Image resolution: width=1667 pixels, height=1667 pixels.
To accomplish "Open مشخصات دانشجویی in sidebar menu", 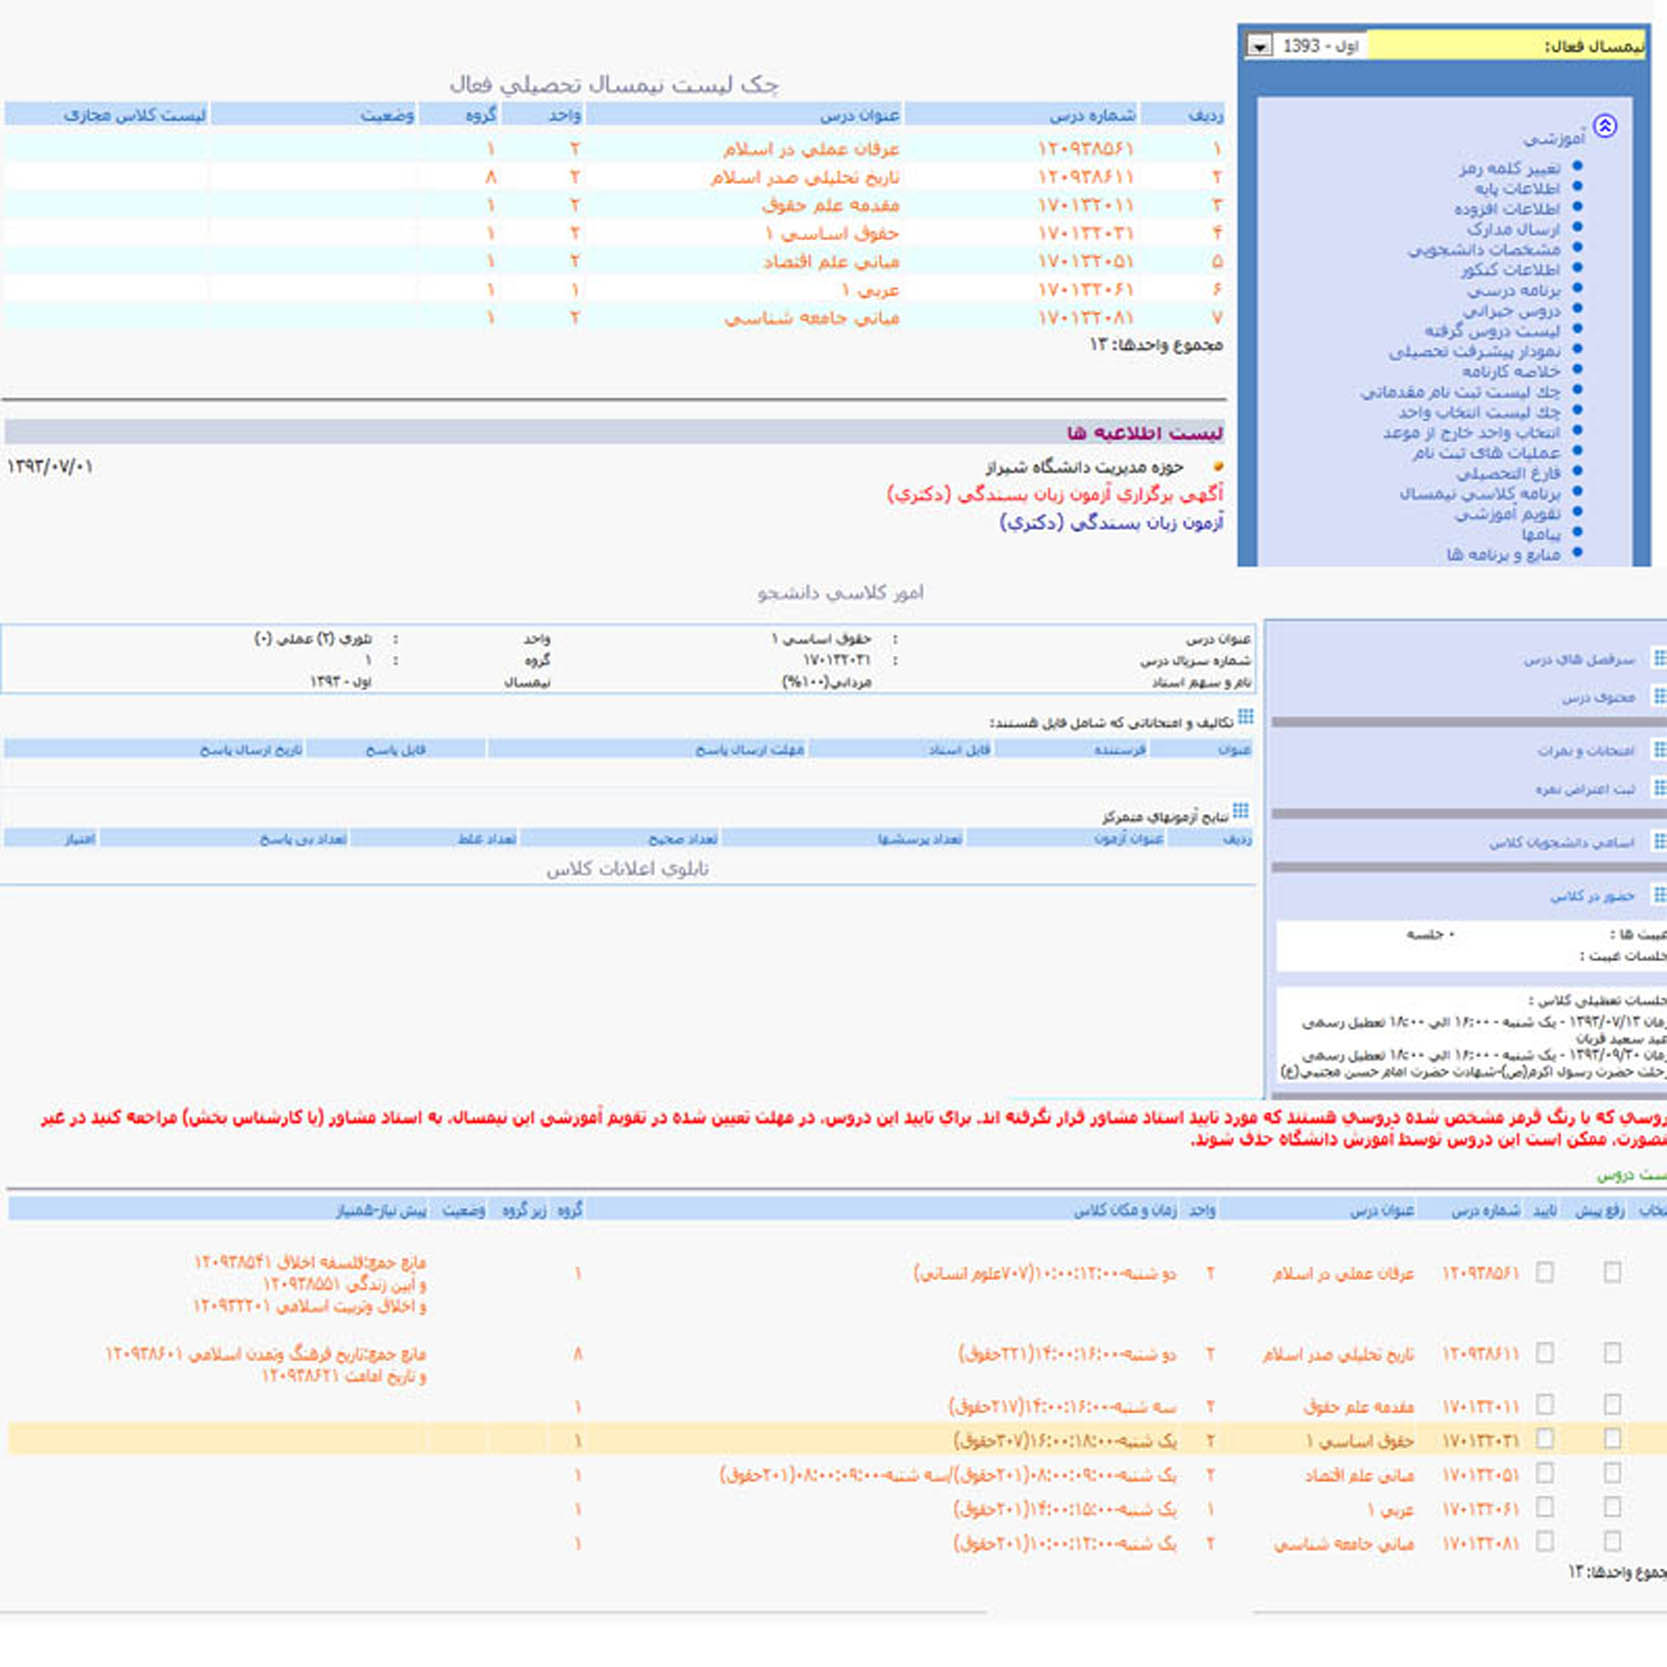I will click(x=1484, y=249).
